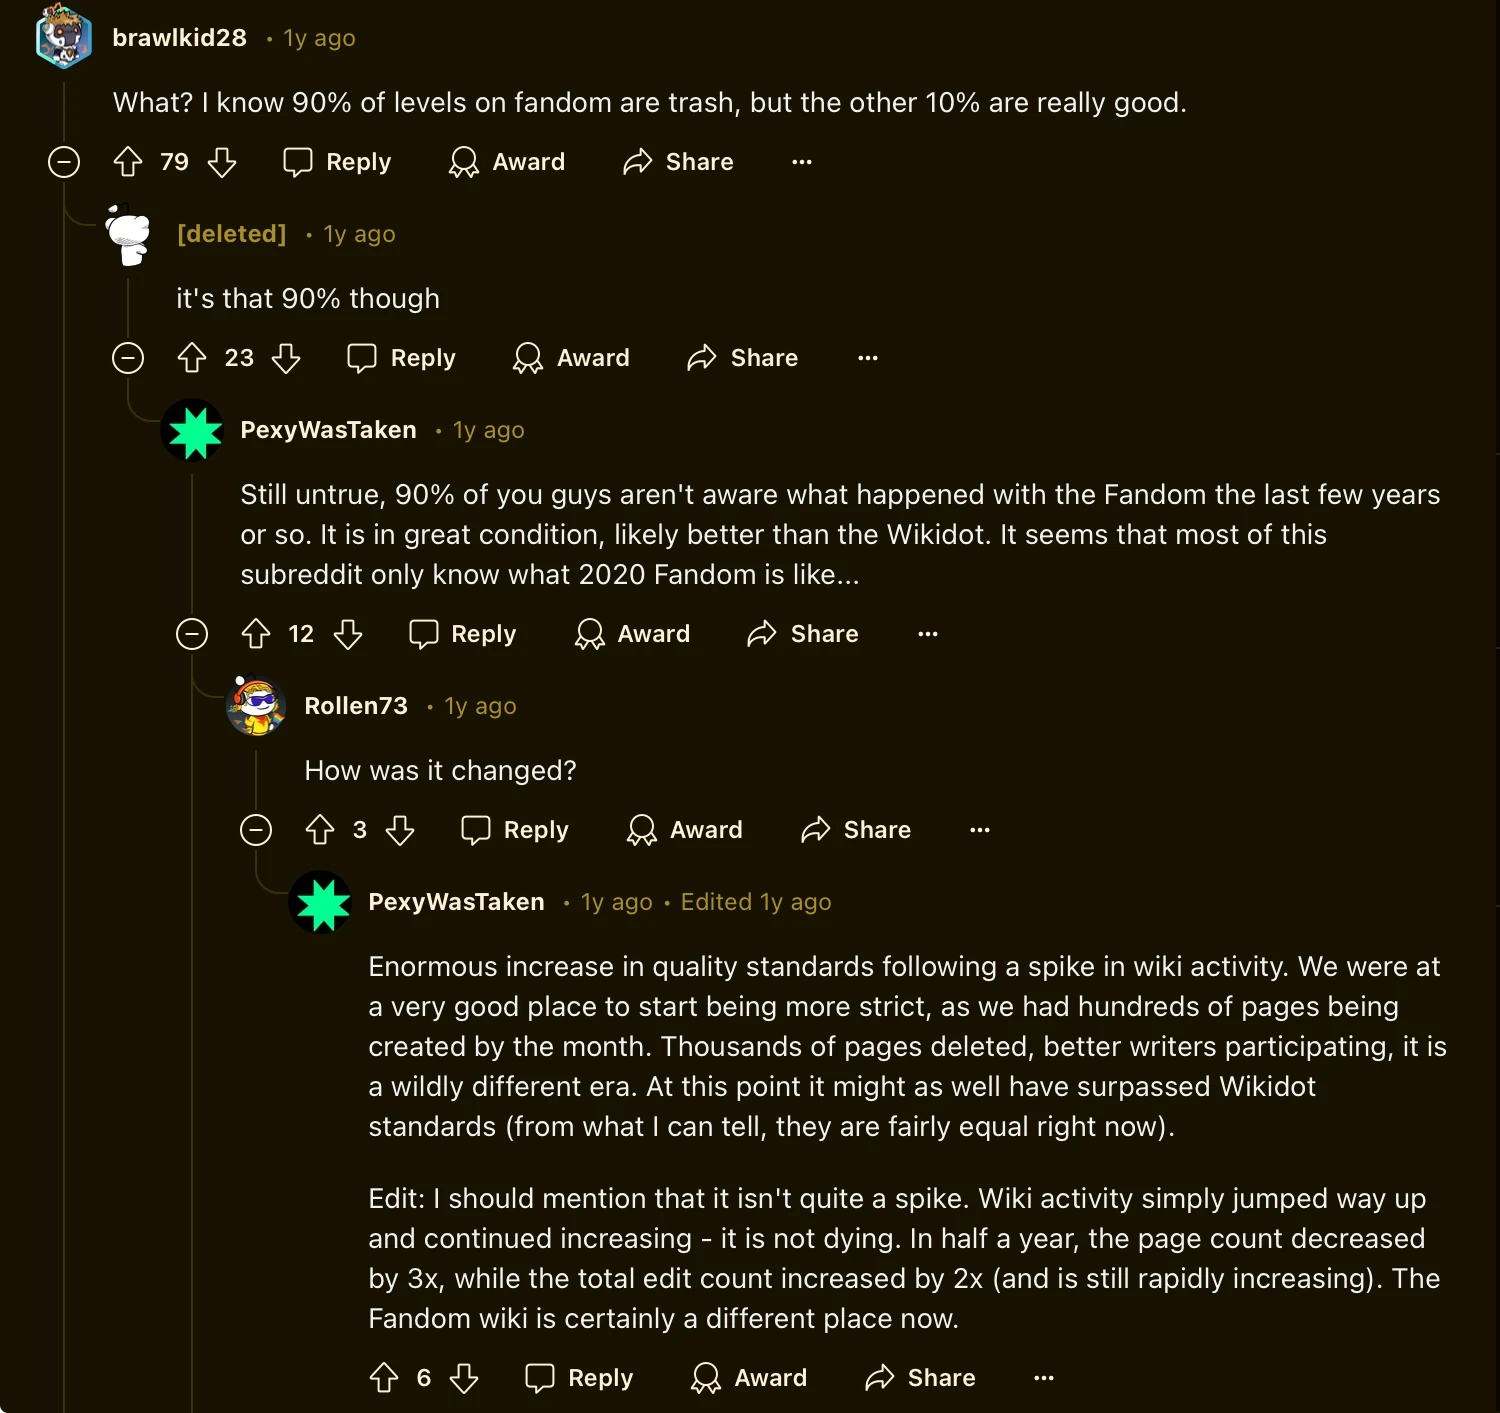Collapse PexyWasTaken's thread with 12 votes
The height and width of the screenshot is (1413, 1500).
[x=192, y=634]
